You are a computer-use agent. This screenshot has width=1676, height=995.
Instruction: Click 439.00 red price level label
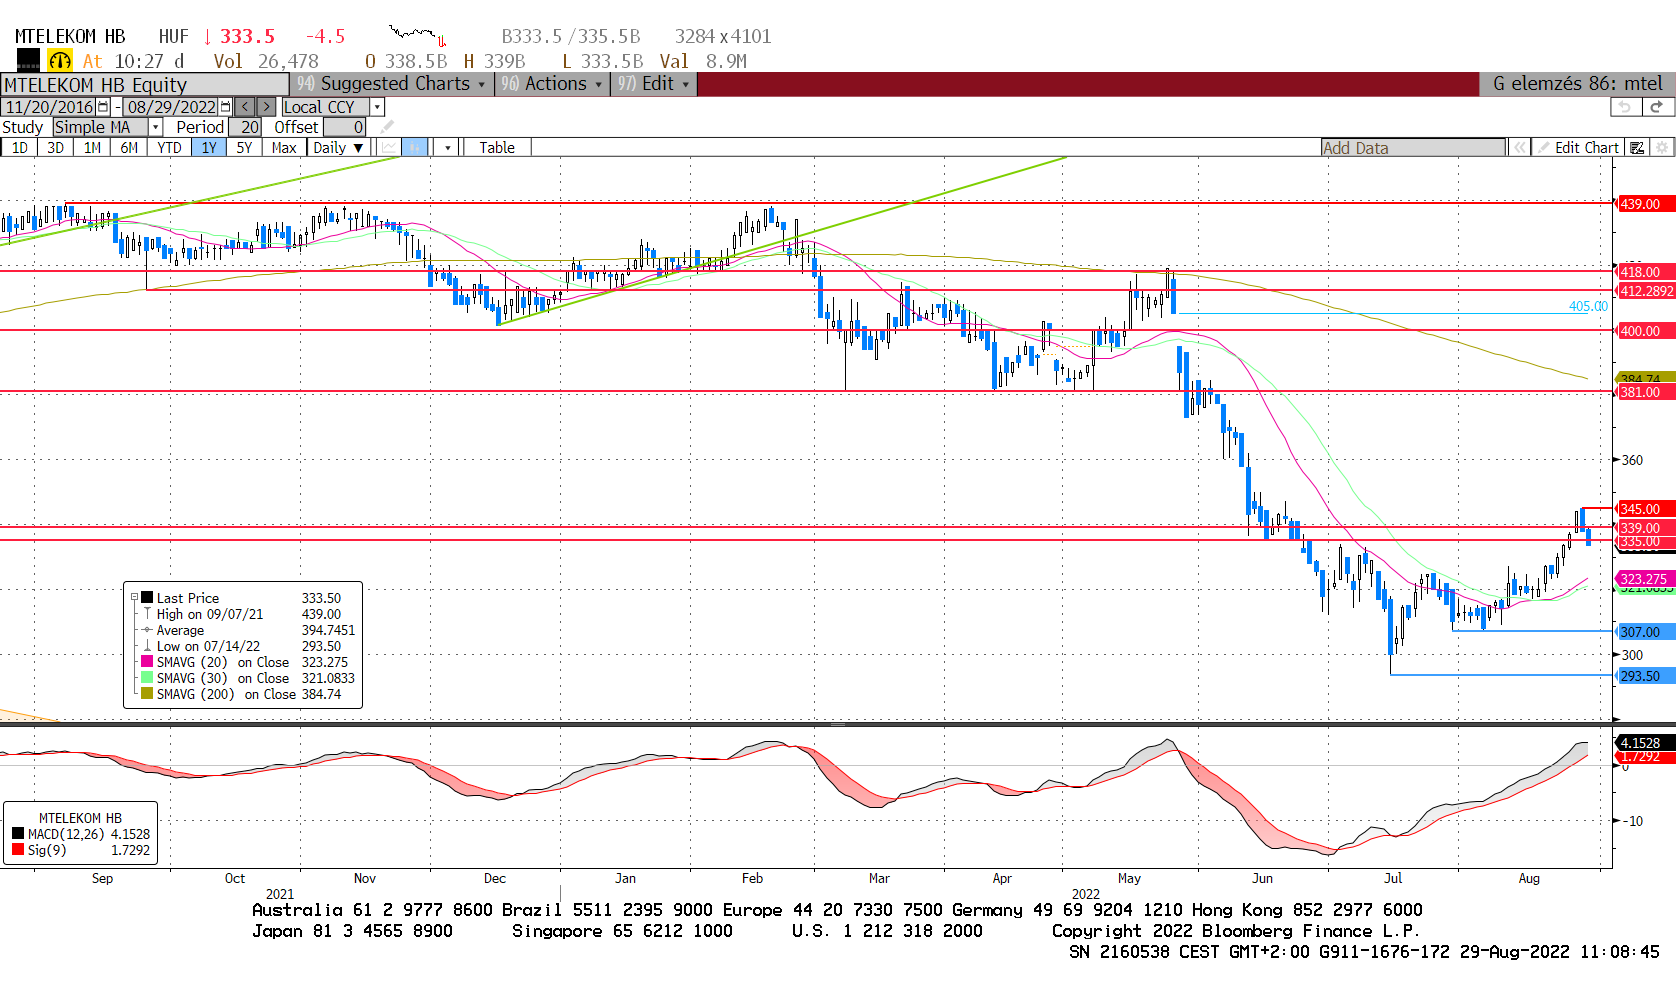(1645, 204)
